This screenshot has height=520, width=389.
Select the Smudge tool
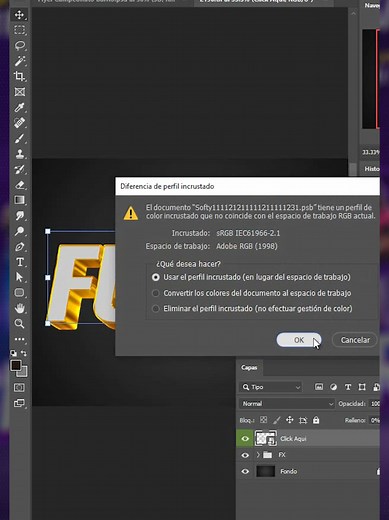pyautogui.click(x=19, y=216)
